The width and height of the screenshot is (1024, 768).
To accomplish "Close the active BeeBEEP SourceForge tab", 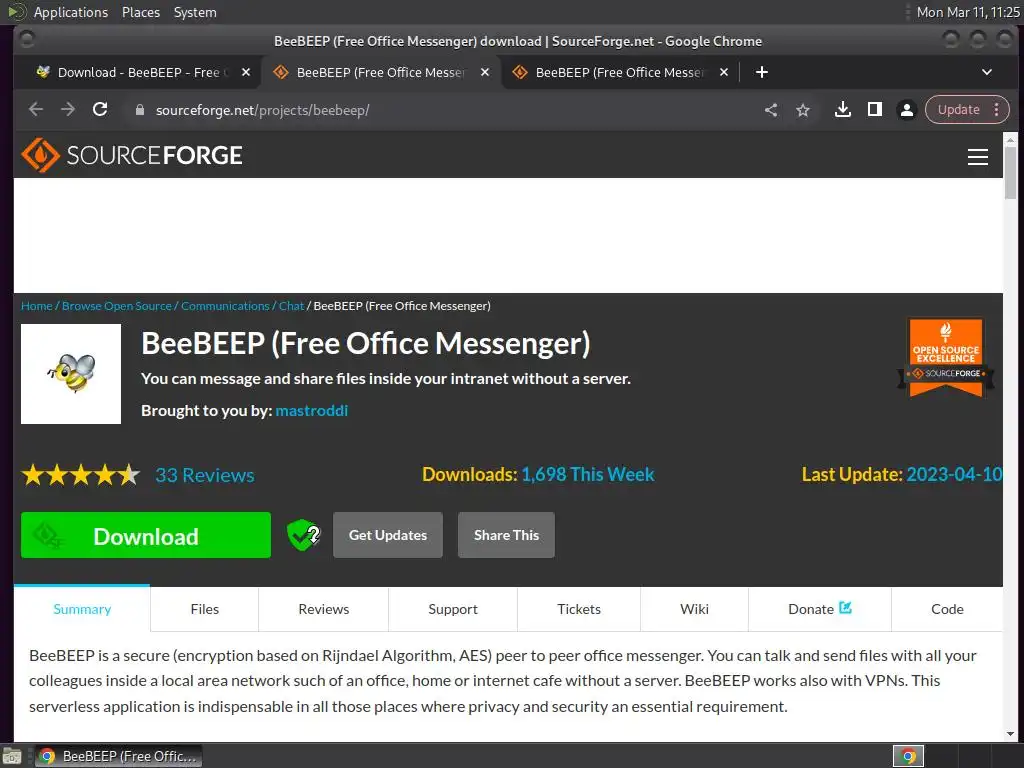I will tap(485, 72).
